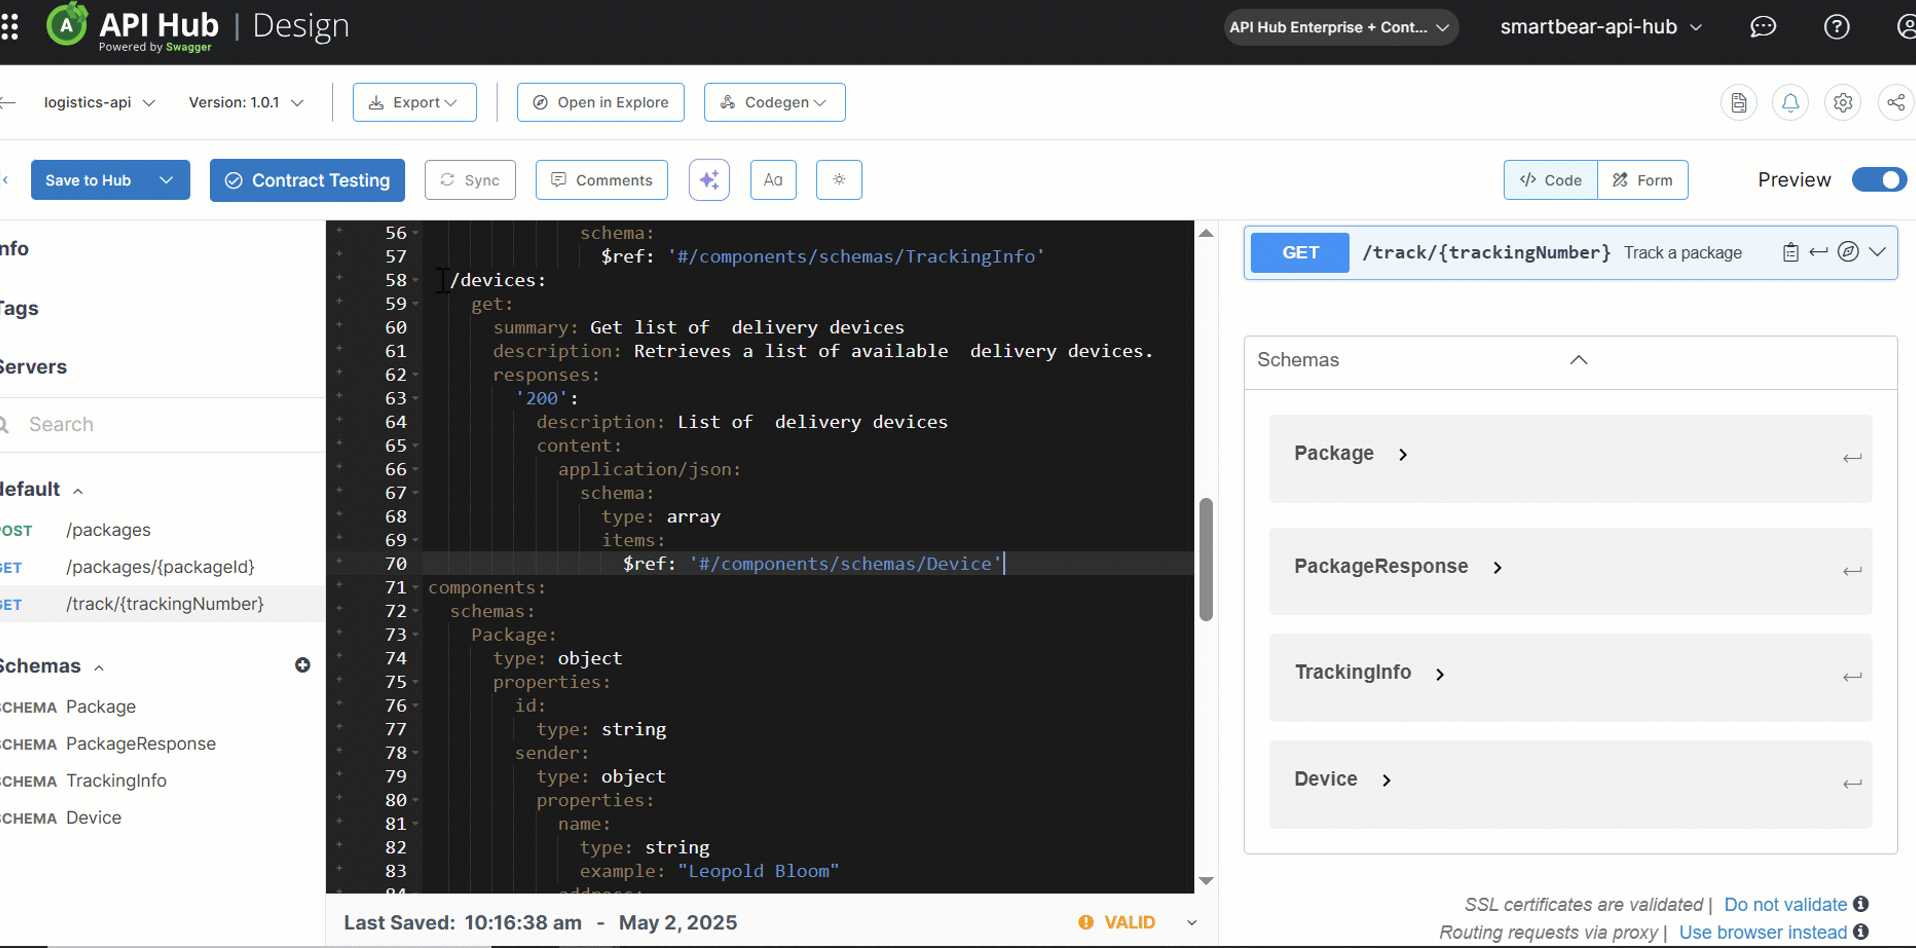
Task: Open the Export dropdown
Action: (x=414, y=102)
